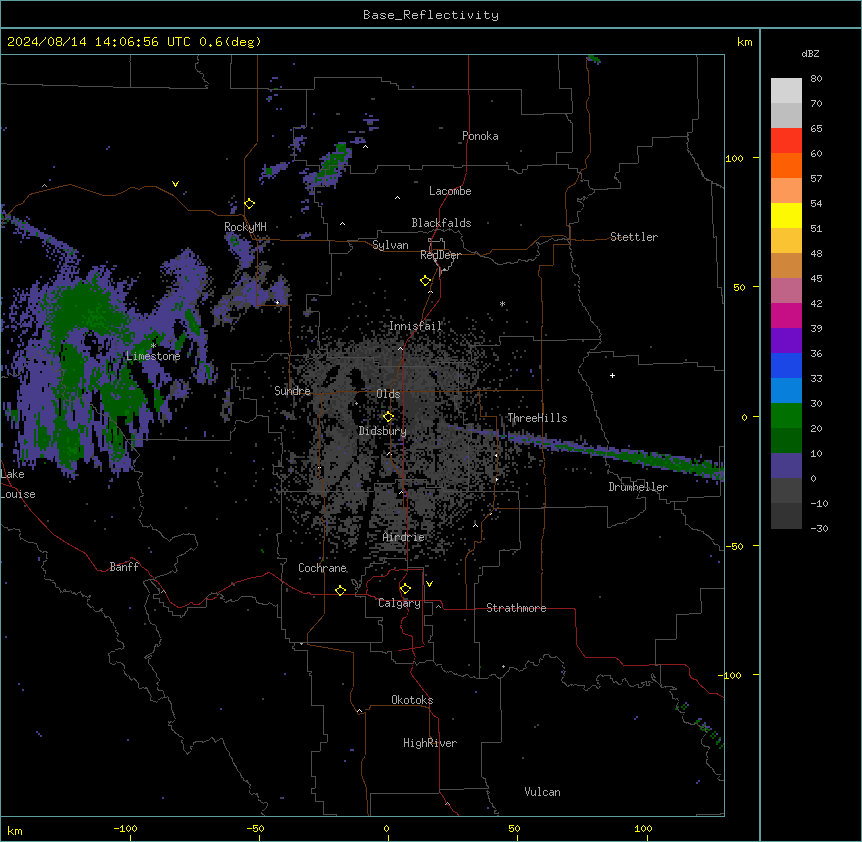Pick the magenta swatch in dBZ legend

coord(786,315)
